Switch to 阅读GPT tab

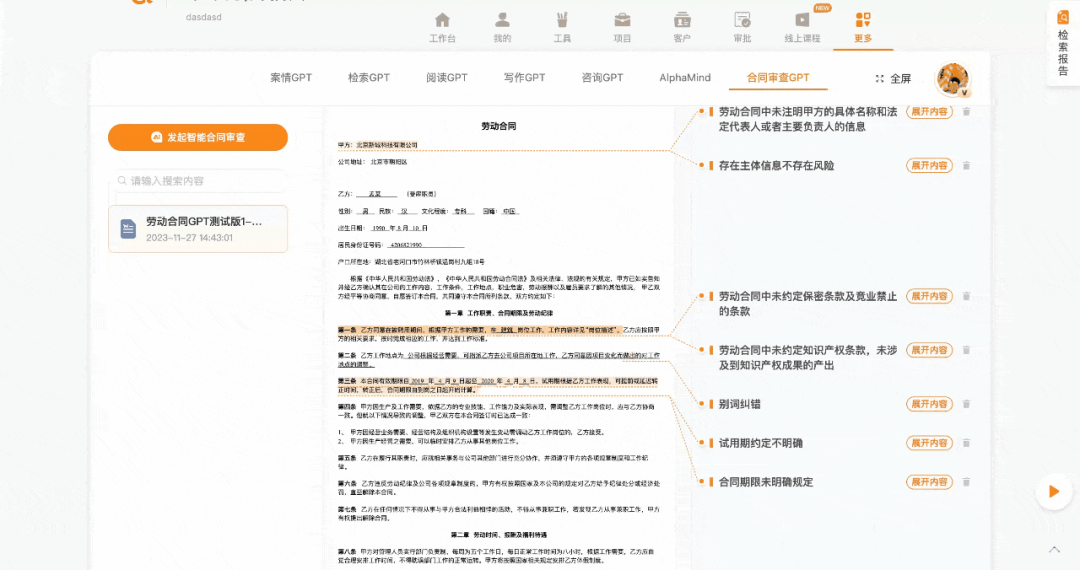pos(446,78)
